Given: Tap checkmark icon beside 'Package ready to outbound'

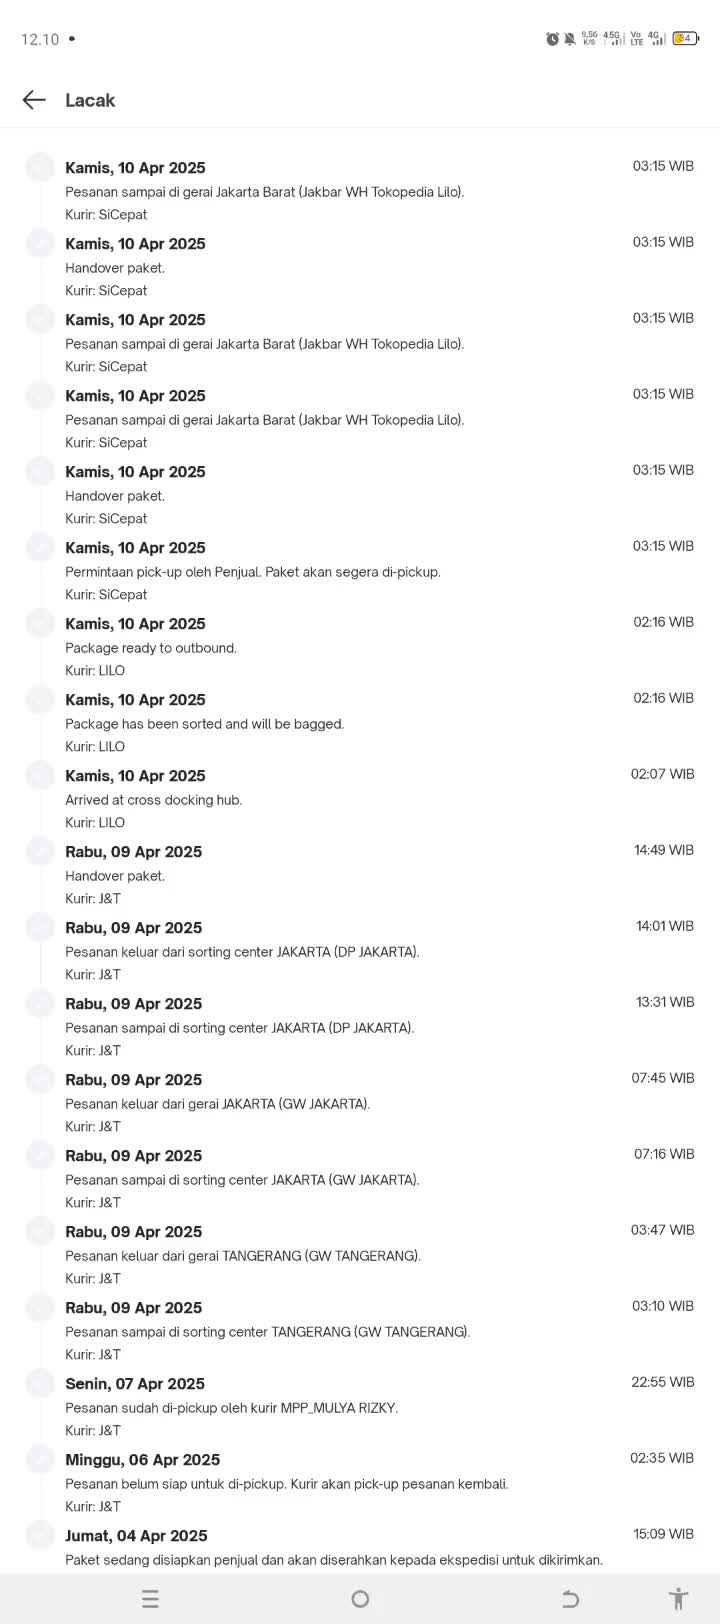Looking at the screenshot, I should 40,624.
